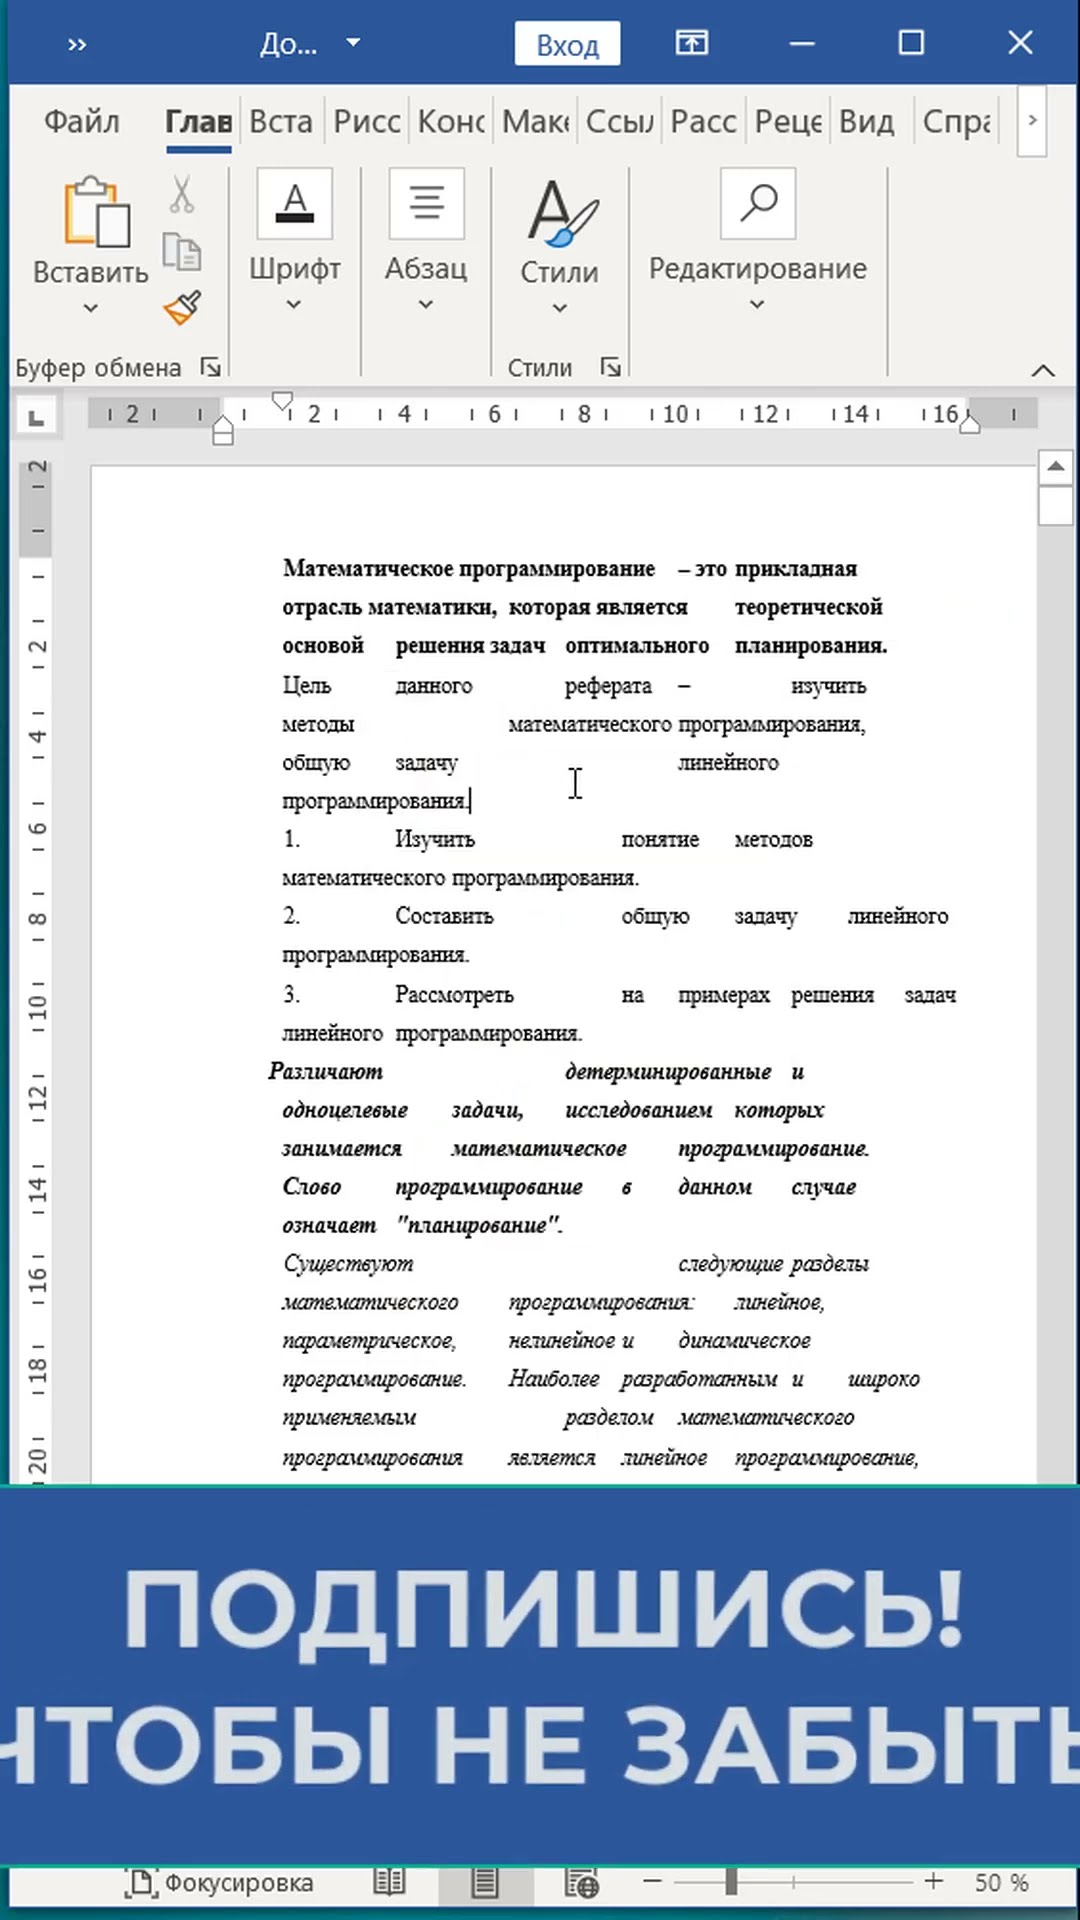Switch to the Конструктор tab
Image resolution: width=1080 pixels, height=1920 pixels.
451,121
